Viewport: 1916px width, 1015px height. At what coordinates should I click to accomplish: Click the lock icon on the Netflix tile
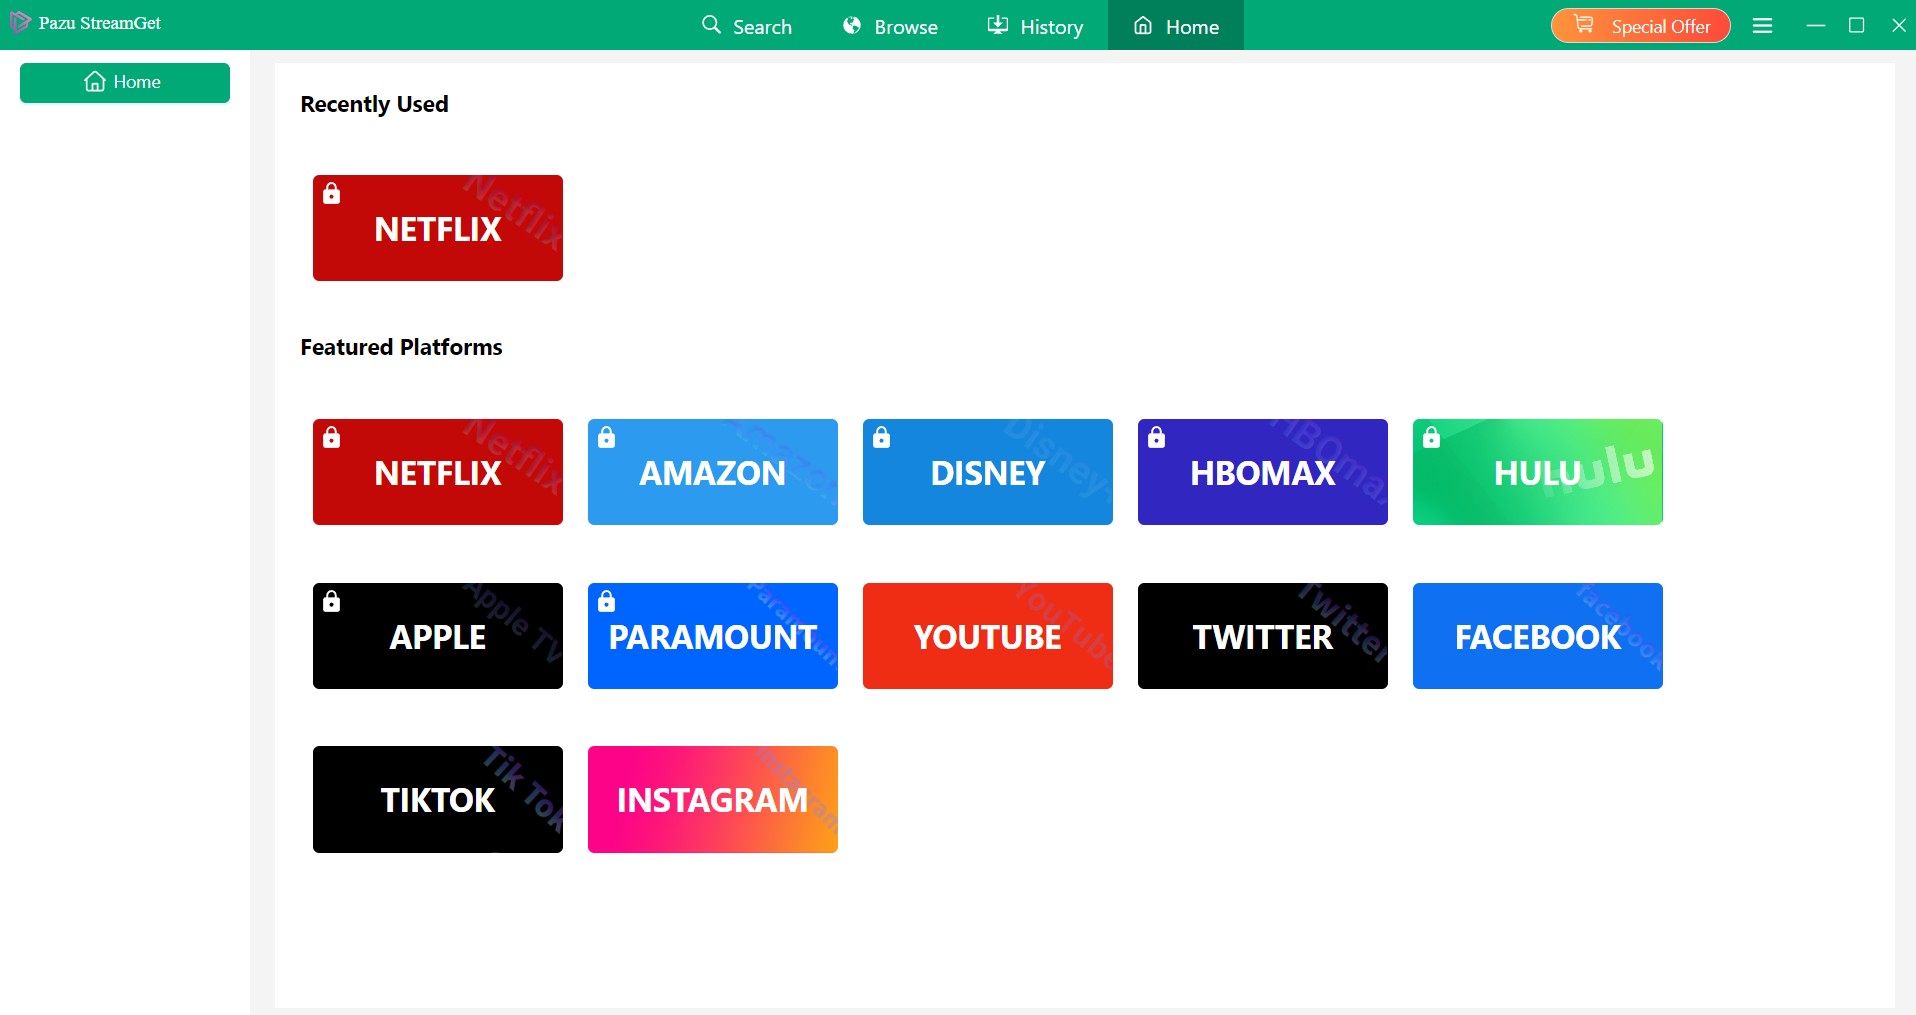coord(331,194)
